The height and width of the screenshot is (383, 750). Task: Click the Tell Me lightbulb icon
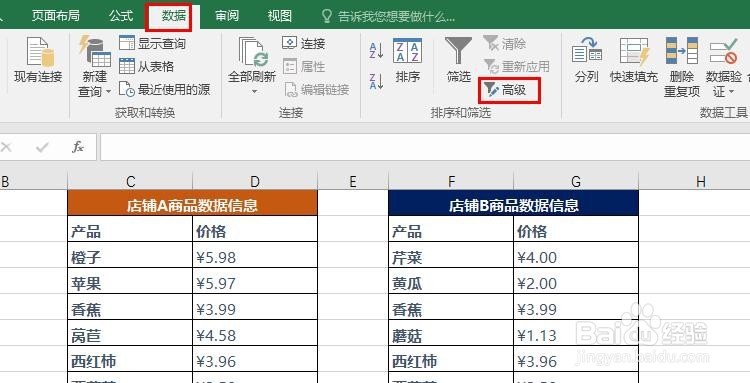[327, 16]
